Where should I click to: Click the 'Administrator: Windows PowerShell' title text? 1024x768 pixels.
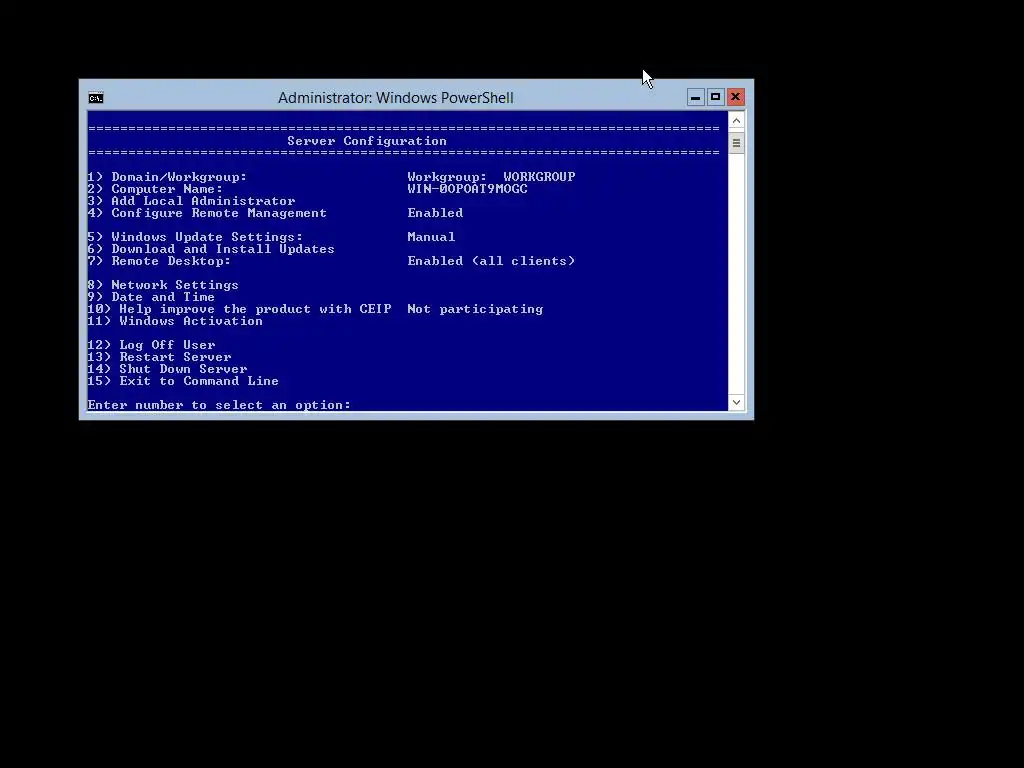[396, 98]
